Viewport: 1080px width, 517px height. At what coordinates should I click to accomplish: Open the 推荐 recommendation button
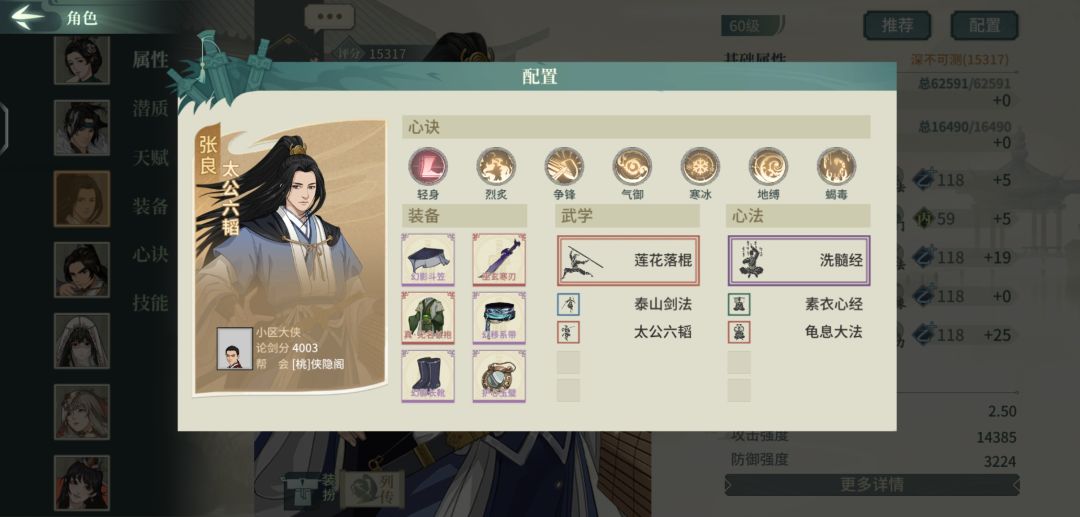click(x=897, y=25)
